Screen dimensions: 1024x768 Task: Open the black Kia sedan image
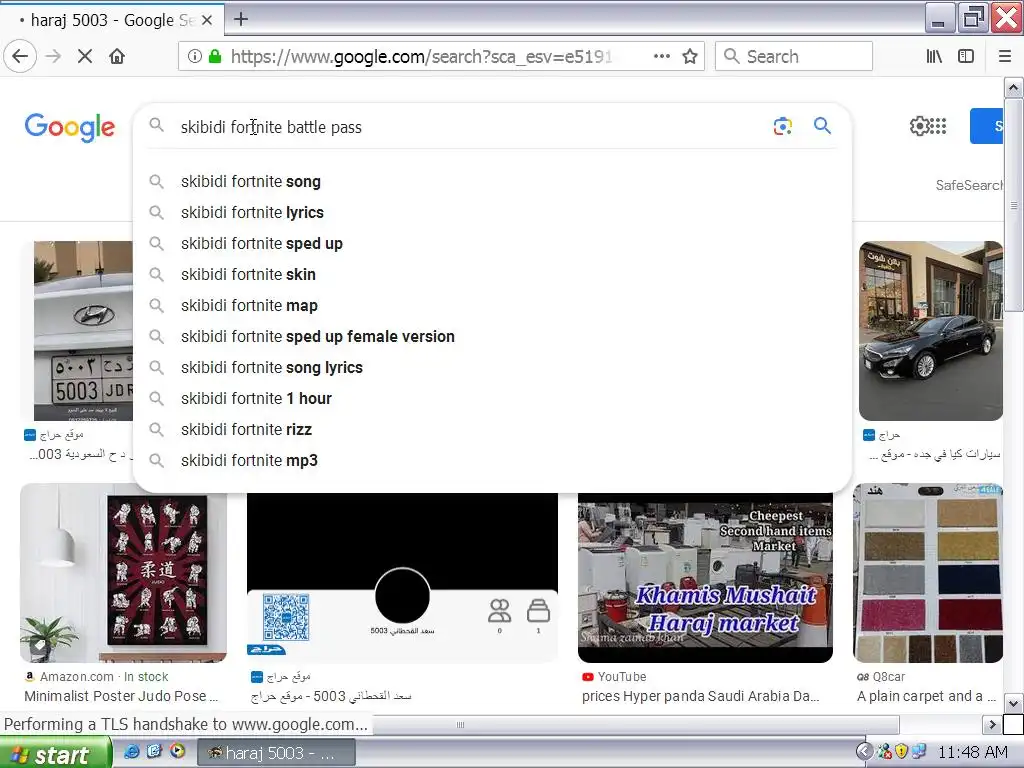coord(931,331)
